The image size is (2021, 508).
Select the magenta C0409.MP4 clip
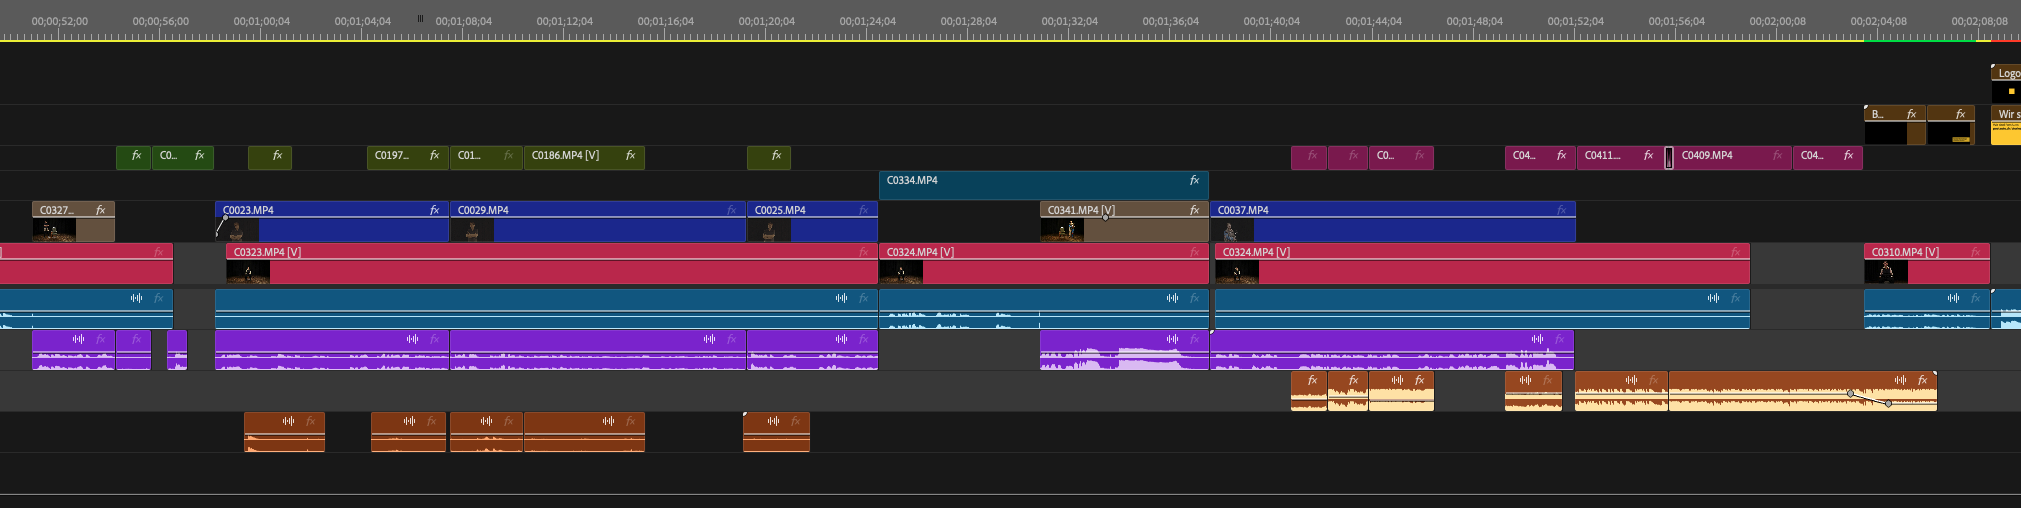tap(1733, 157)
